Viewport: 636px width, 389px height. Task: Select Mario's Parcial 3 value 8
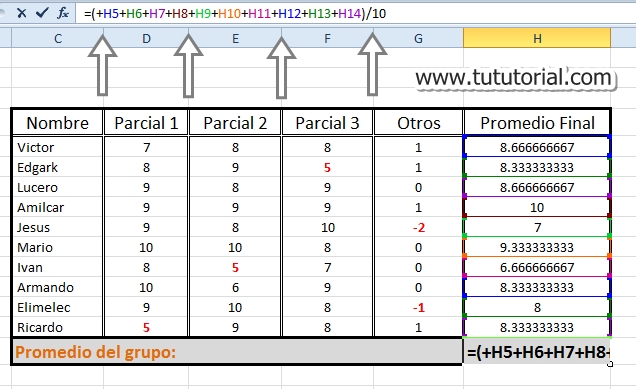coord(327,247)
